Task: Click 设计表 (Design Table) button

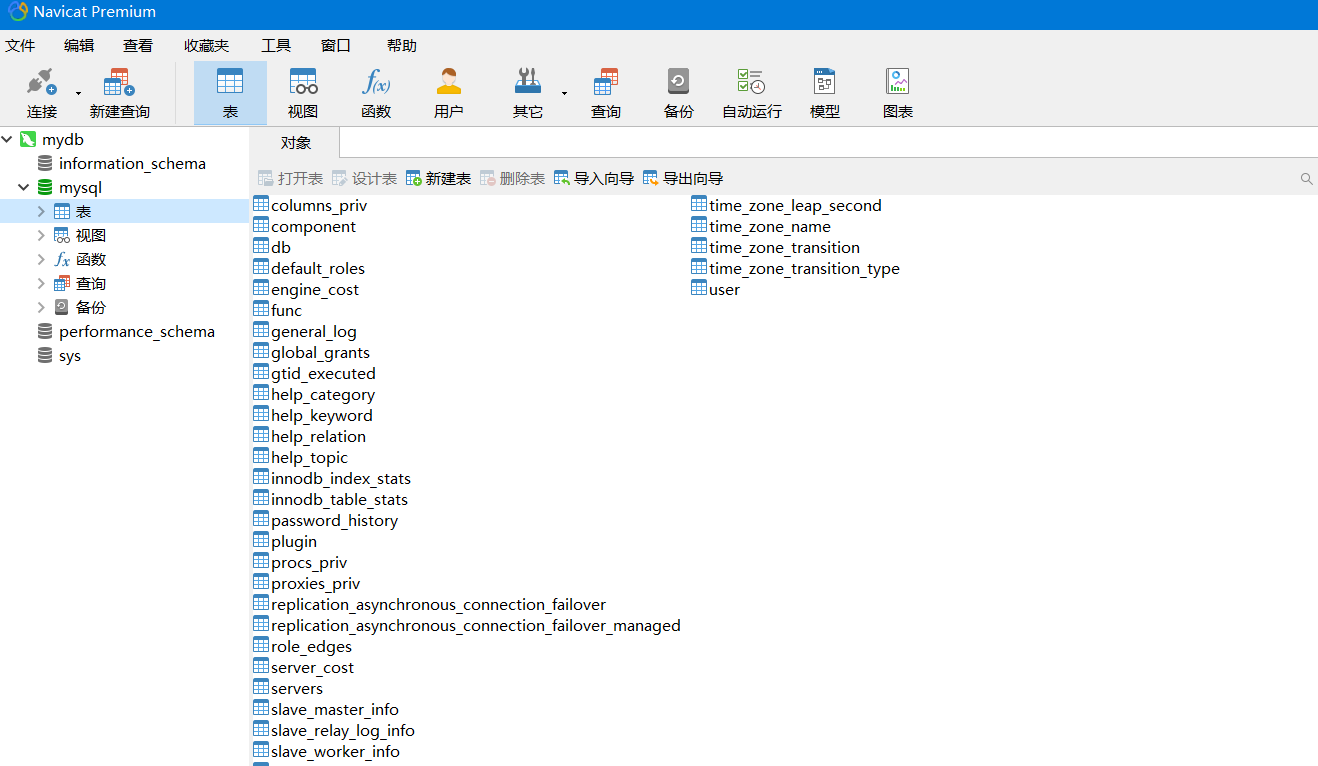Action: click(x=364, y=178)
